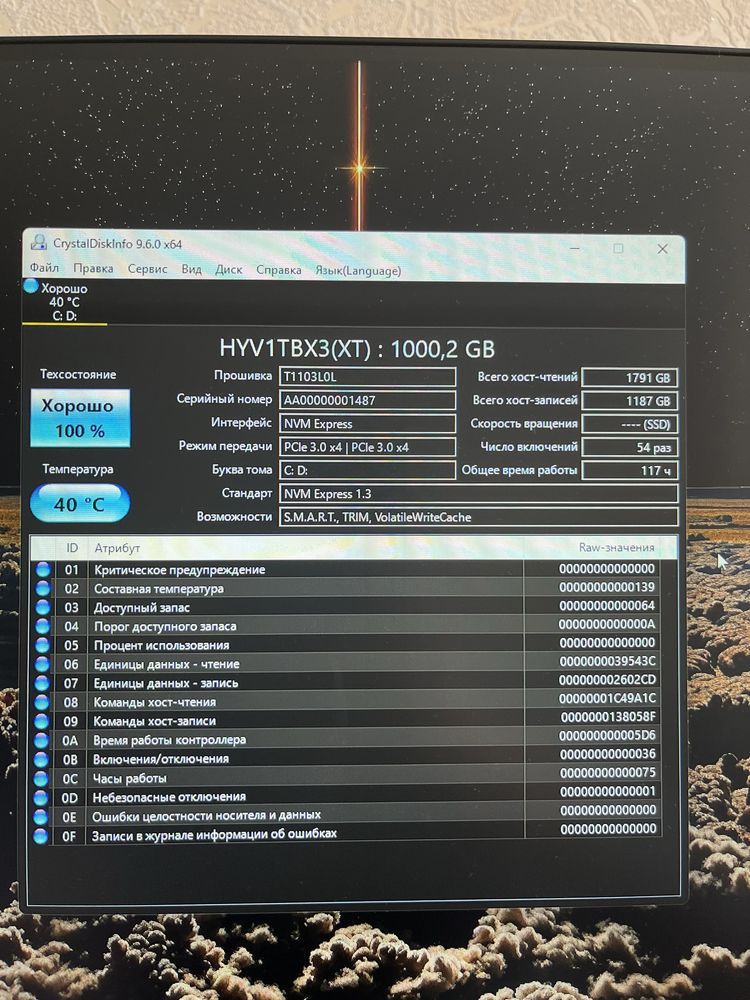This screenshot has width=750, height=1000.
Task: Open the Сервис menu
Action: [x=147, y=269]
